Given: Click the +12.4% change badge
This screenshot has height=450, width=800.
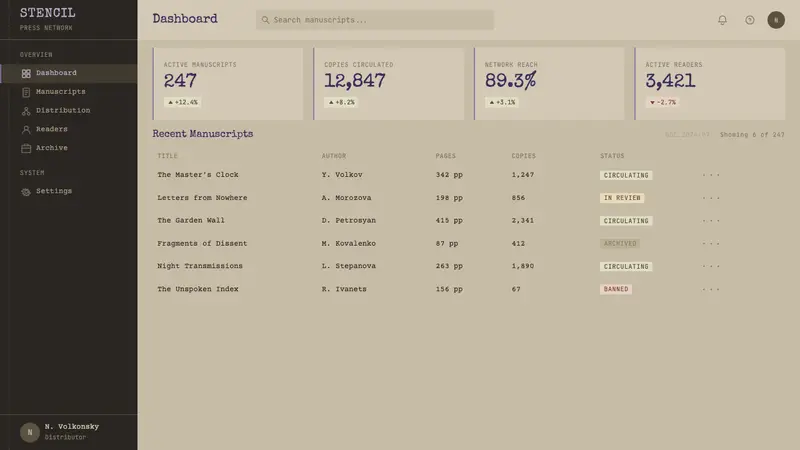Looking at the screenshot, I should click(x=183, y=103).
